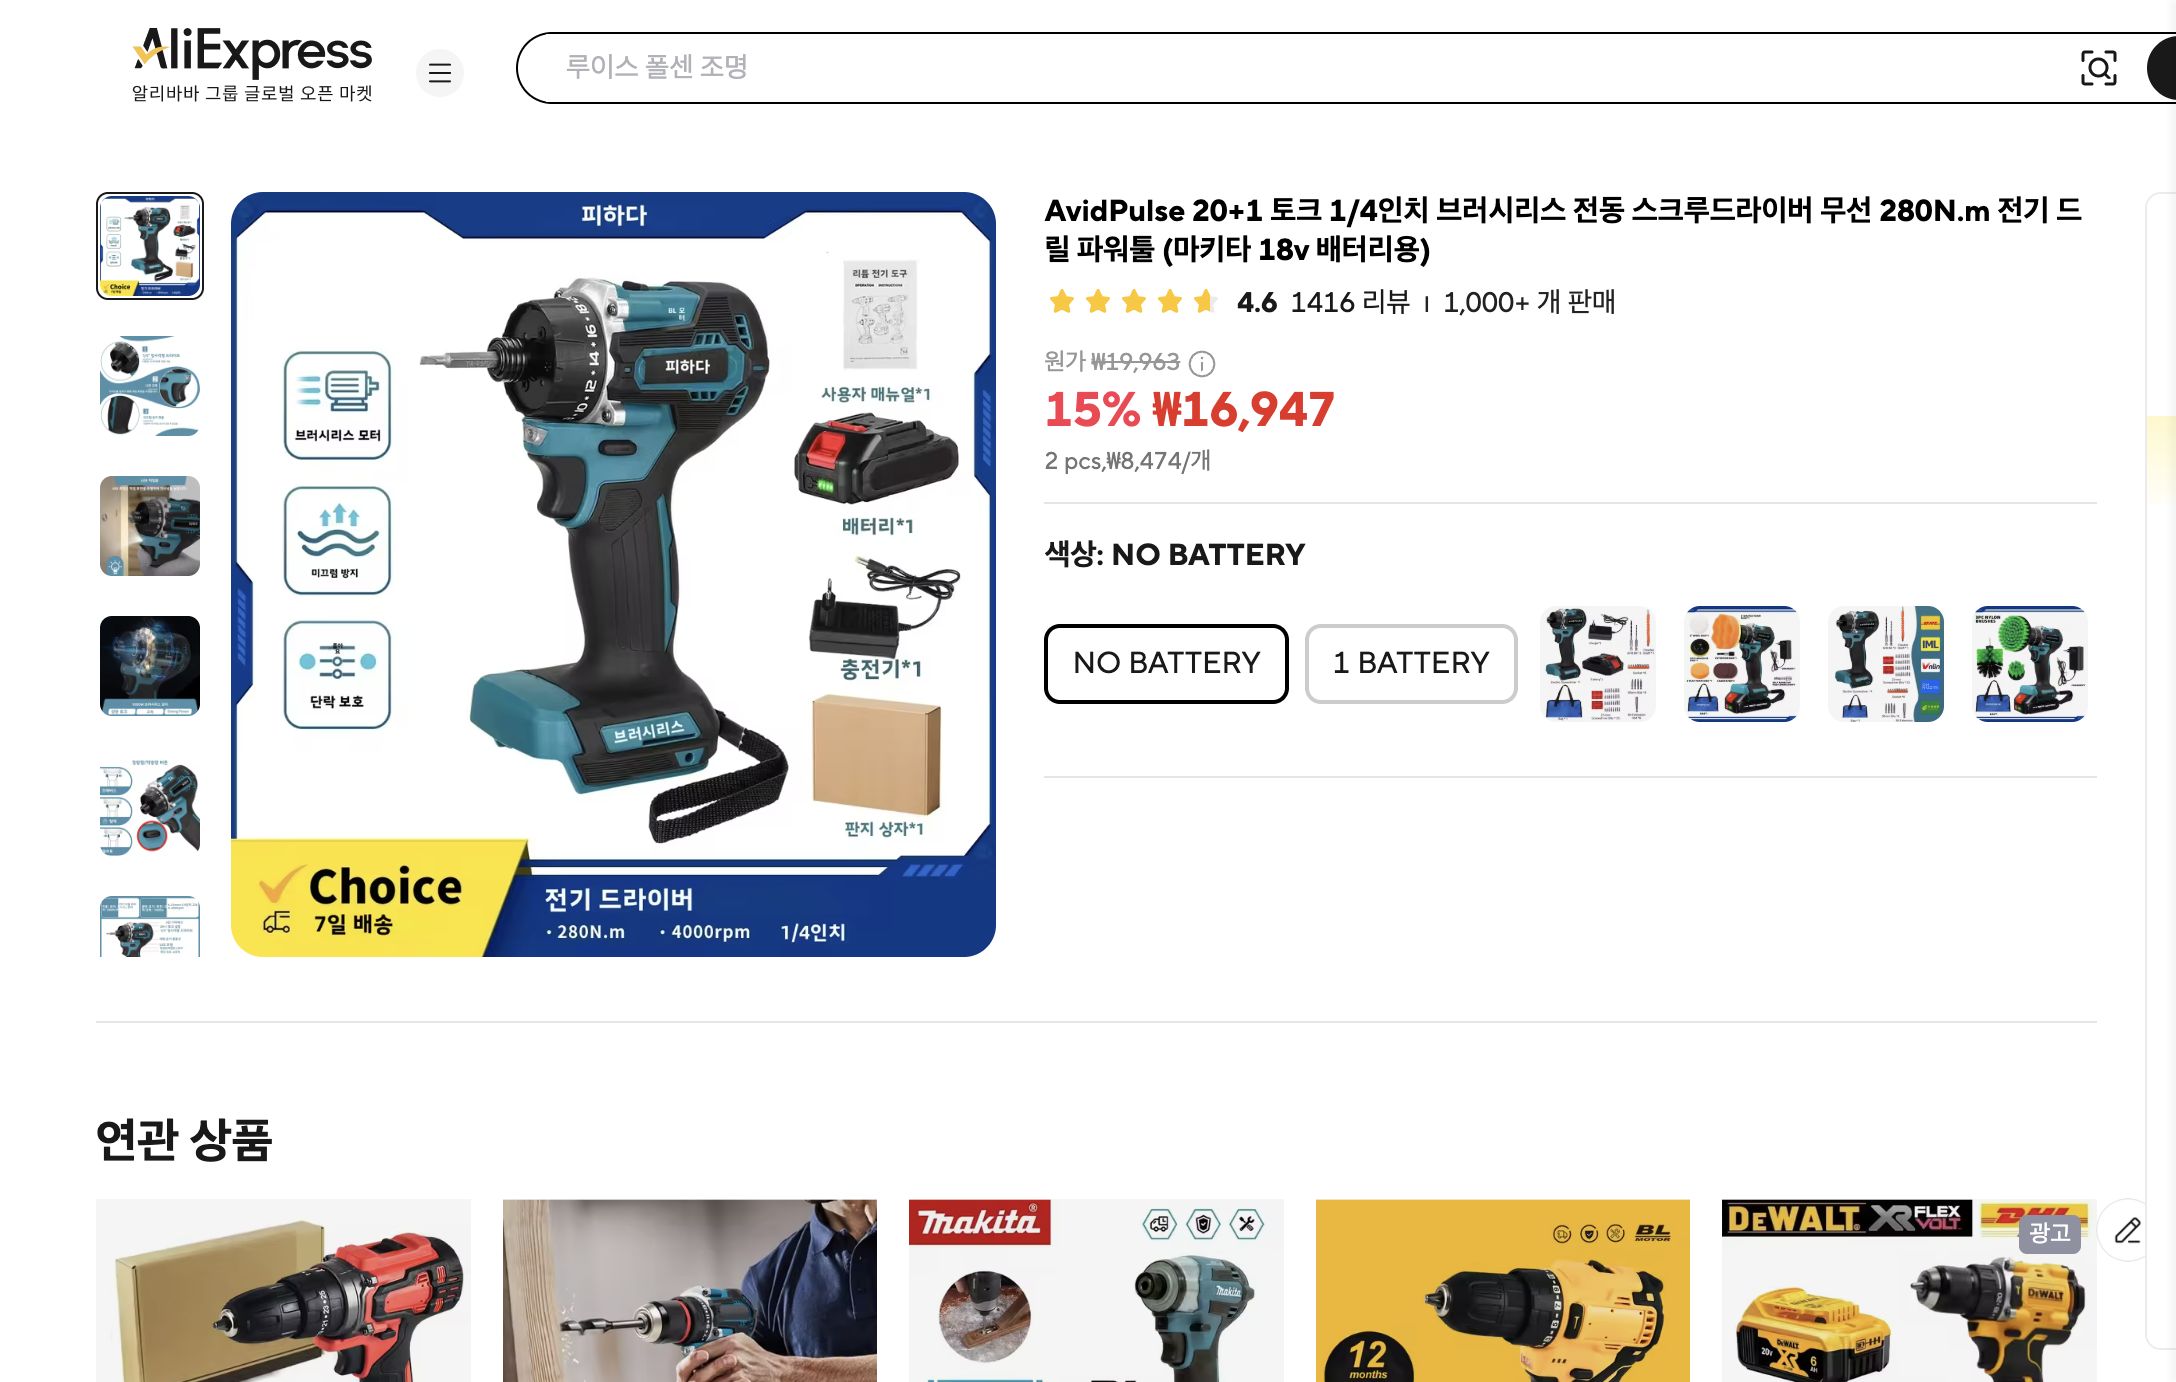
Task: Click the main drill product image
Action: 613,574
